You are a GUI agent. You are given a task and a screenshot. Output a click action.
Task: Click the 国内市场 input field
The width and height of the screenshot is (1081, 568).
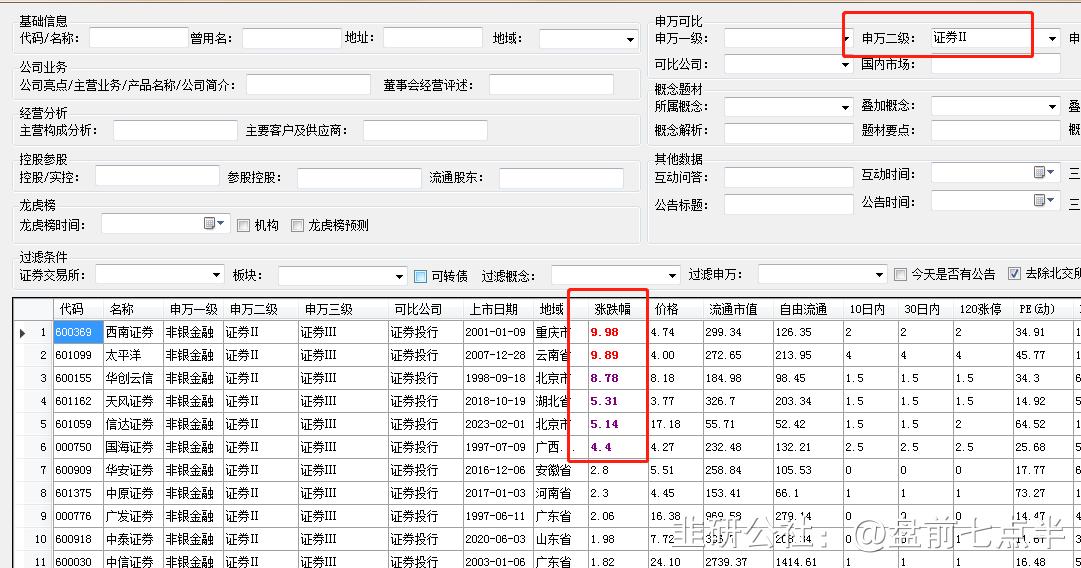996,64
